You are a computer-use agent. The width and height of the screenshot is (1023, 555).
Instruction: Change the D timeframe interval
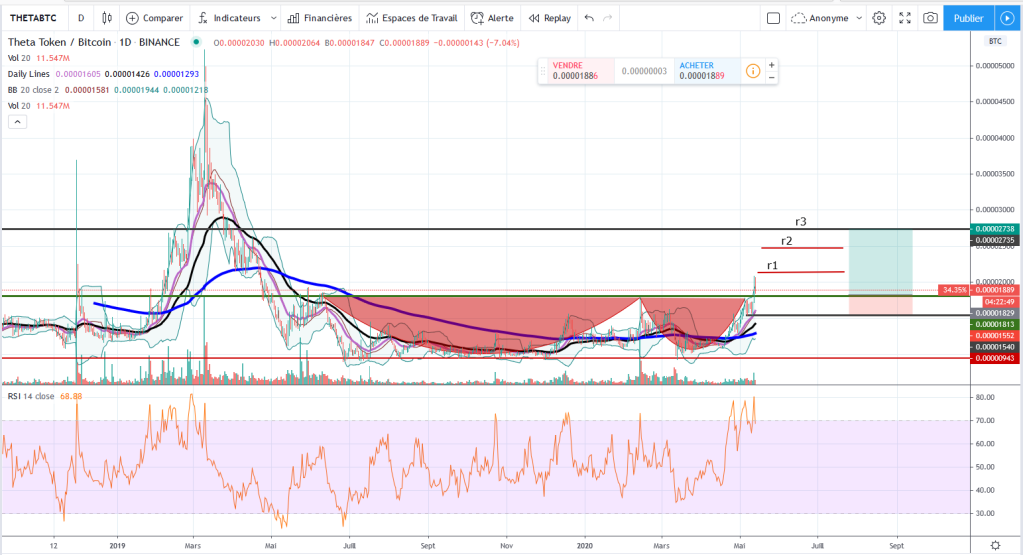pos(81,18)
